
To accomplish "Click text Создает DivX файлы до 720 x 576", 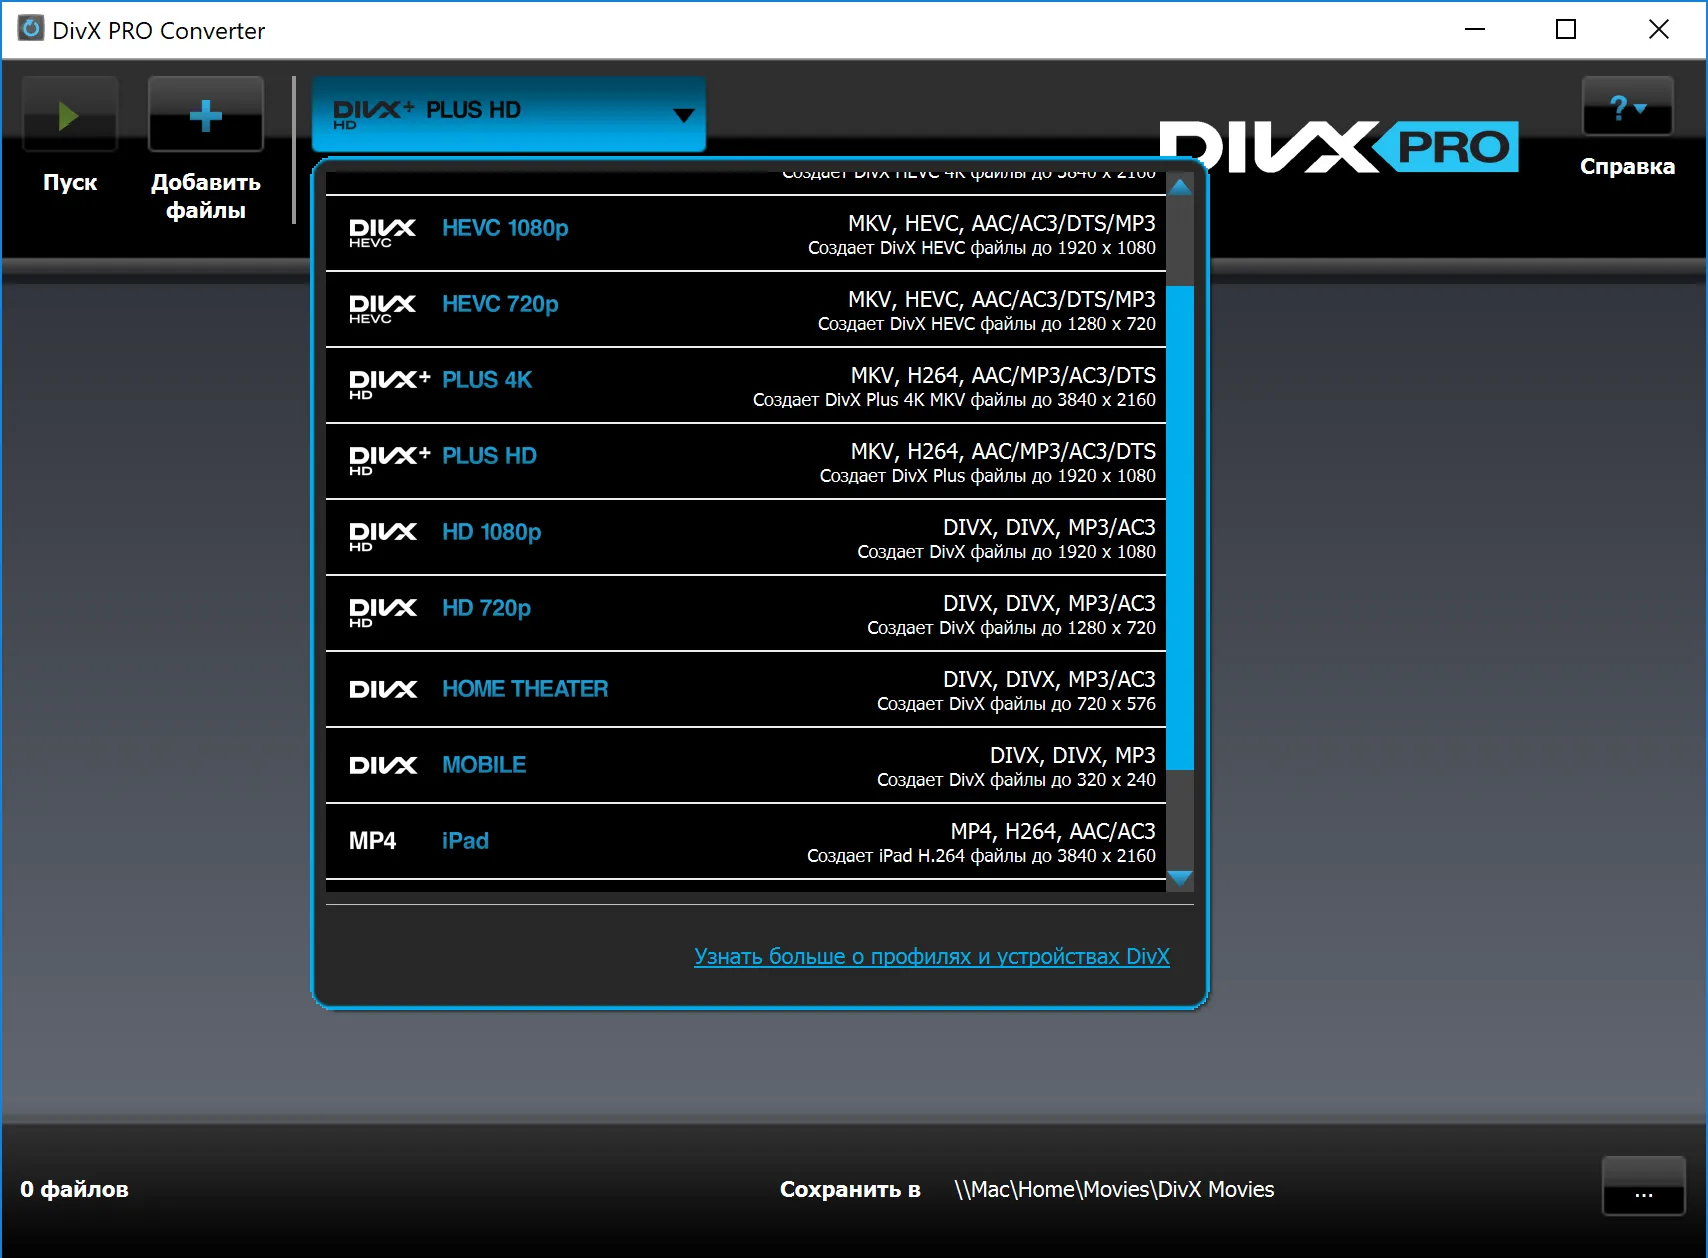I will (1016, 704).
